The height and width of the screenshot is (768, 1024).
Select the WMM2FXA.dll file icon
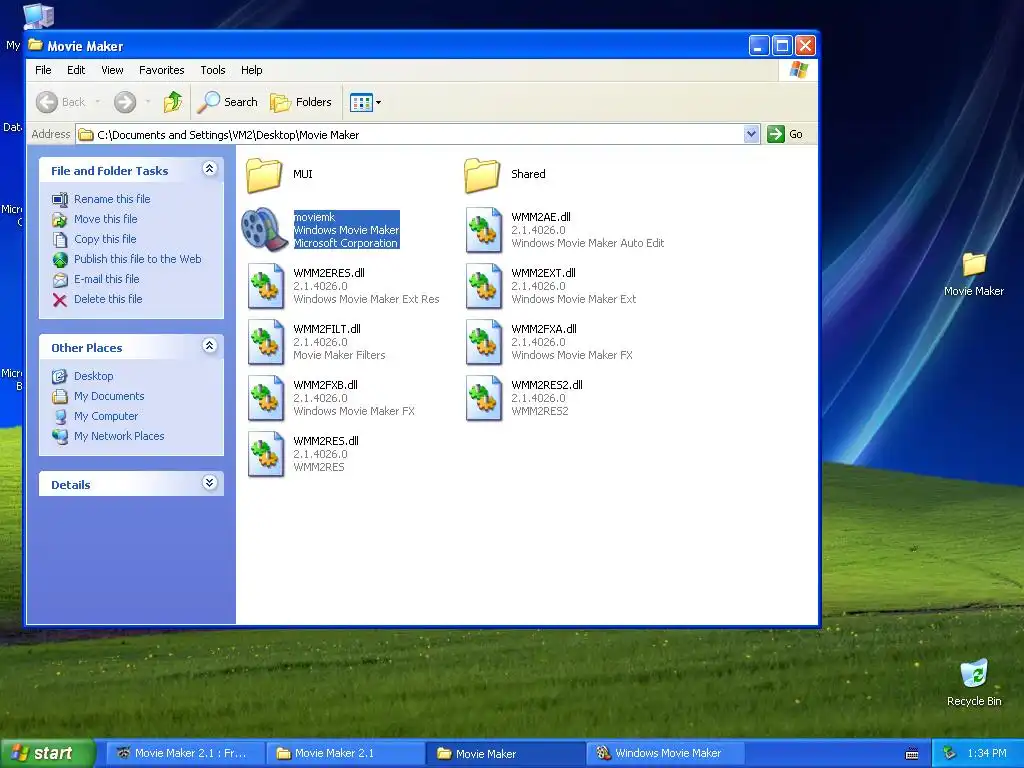click(x=483, y=342)
